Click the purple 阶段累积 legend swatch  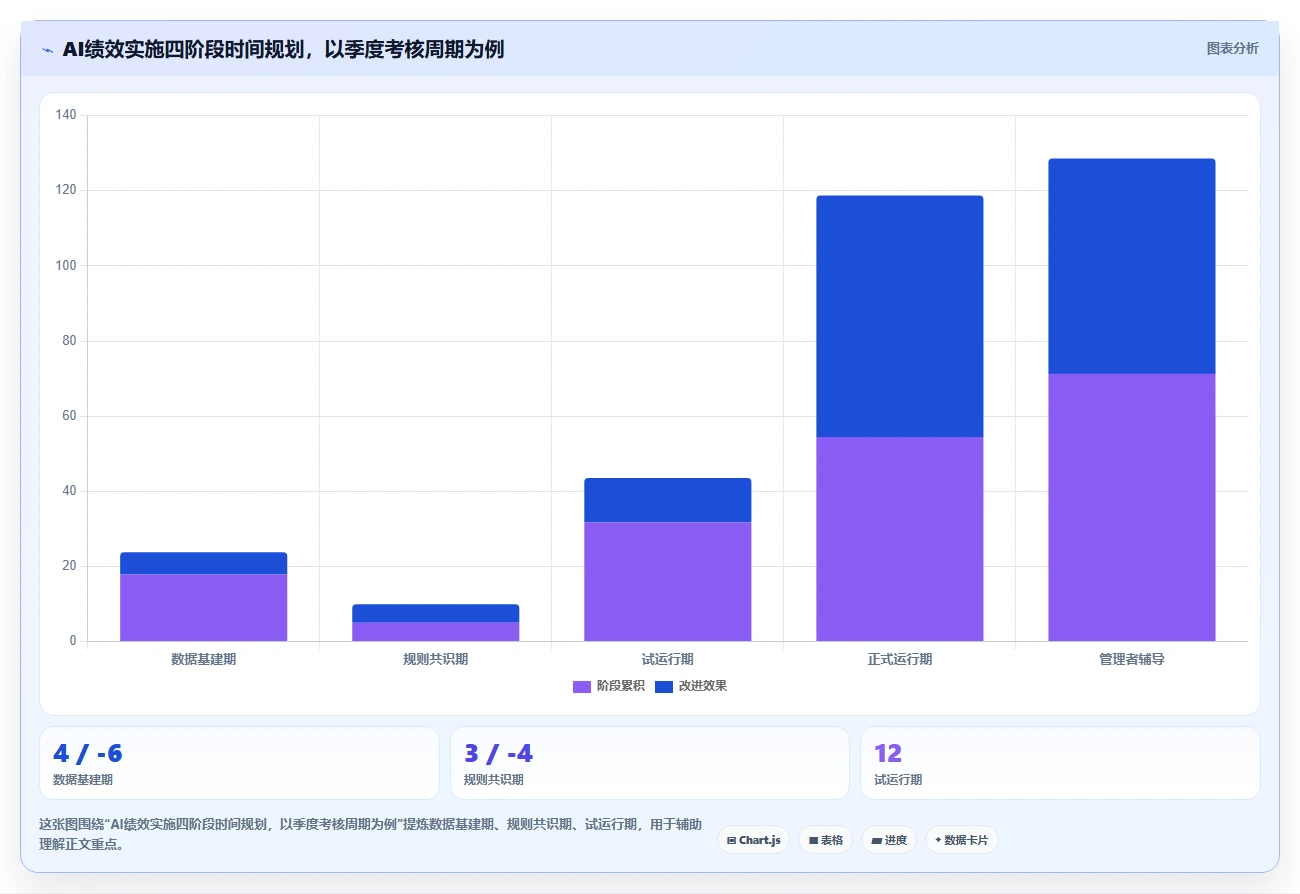point(582,687)
